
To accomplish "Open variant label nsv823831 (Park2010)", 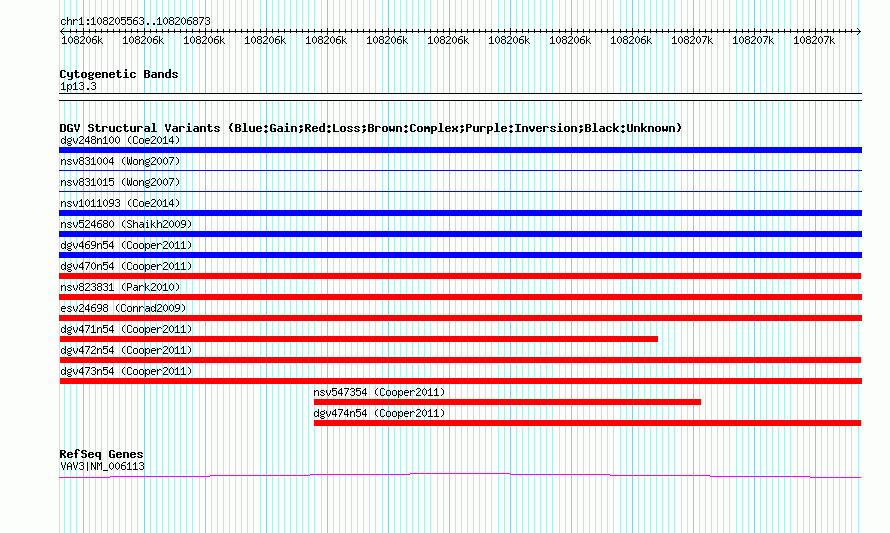I will (120, 287).
